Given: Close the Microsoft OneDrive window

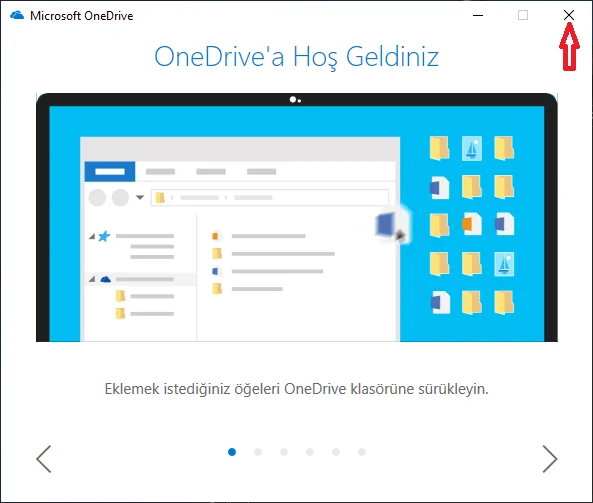Looking at the screenshot, I should 569,15.
